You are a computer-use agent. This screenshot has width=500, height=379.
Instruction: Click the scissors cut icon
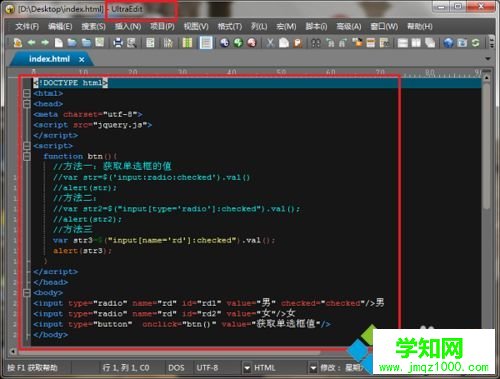(x=270, y=43)
